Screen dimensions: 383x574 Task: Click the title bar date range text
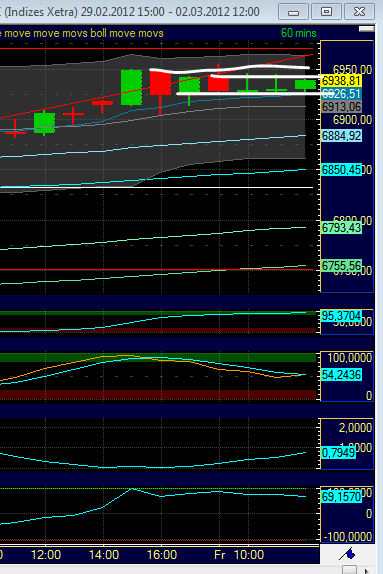[x=170, y=12]
